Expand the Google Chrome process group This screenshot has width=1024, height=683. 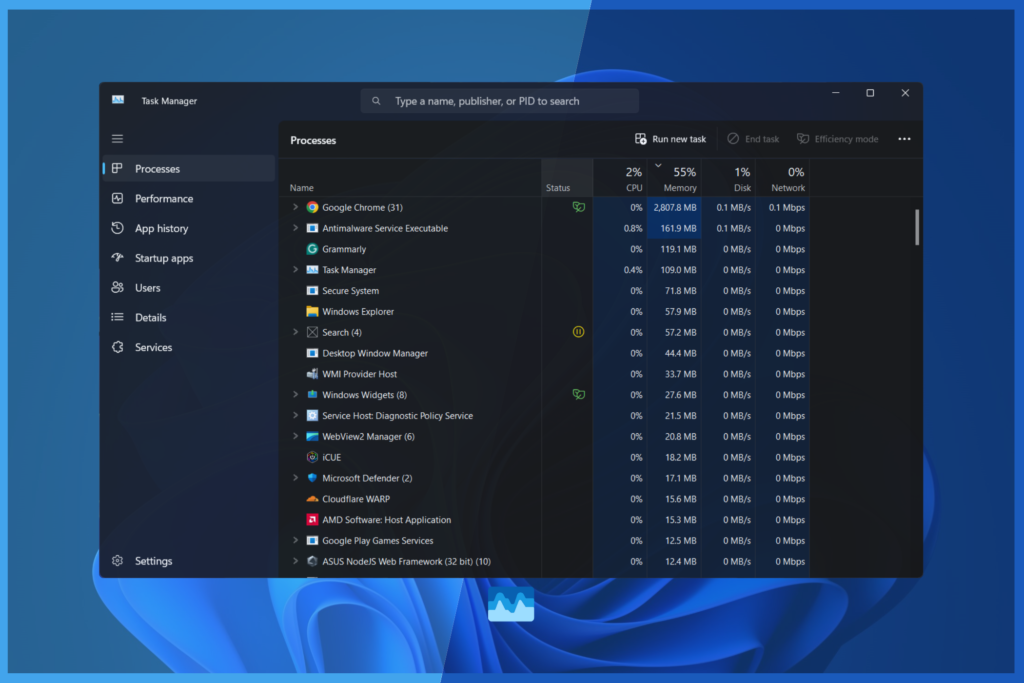295,207
